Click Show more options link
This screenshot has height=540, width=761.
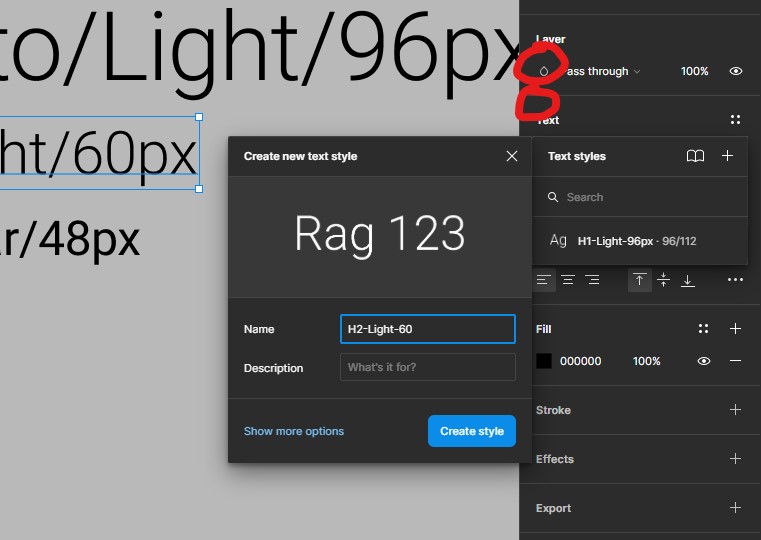[294, 431]
